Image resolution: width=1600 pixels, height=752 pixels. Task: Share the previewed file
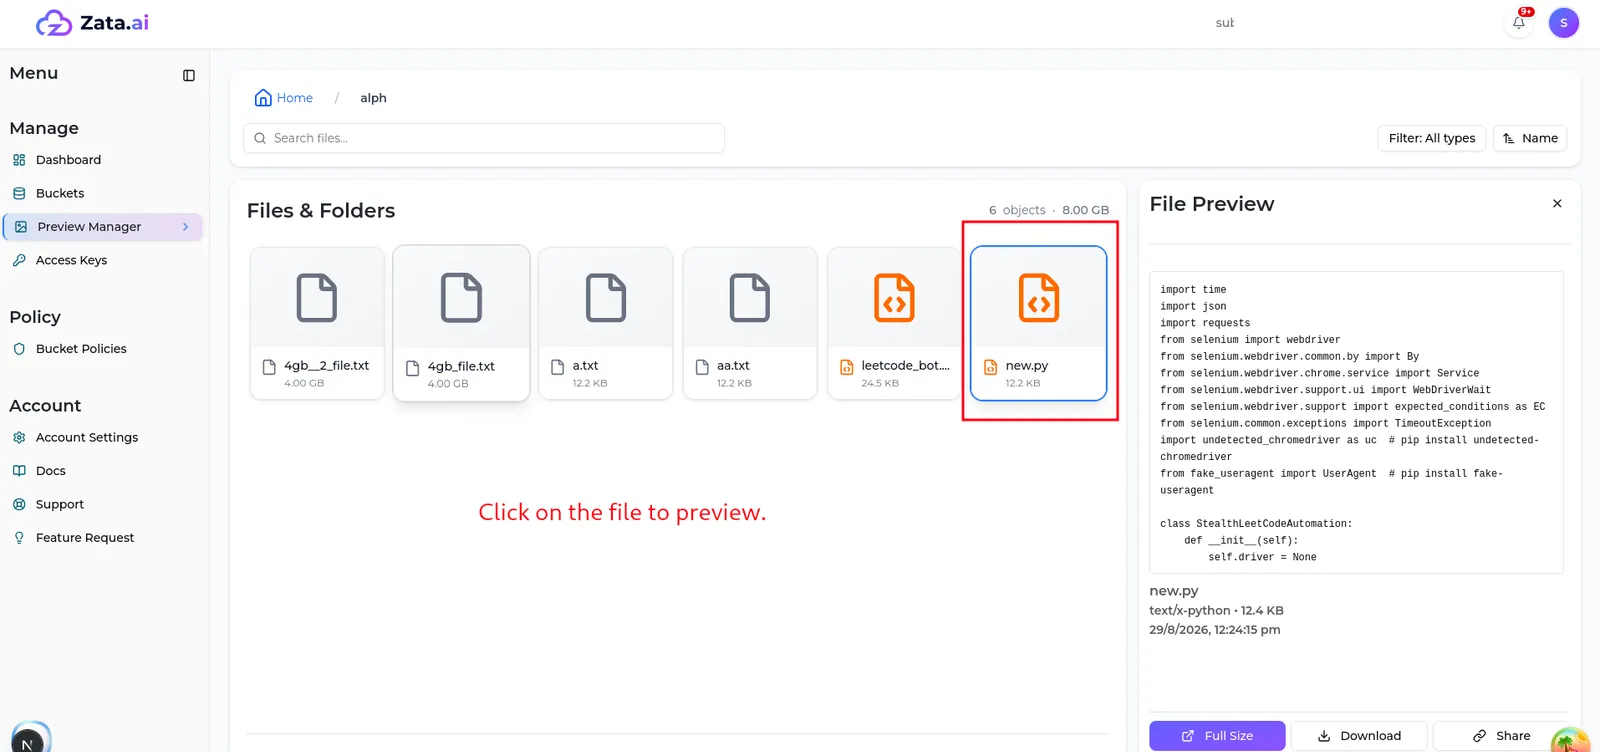[1502, 736]
